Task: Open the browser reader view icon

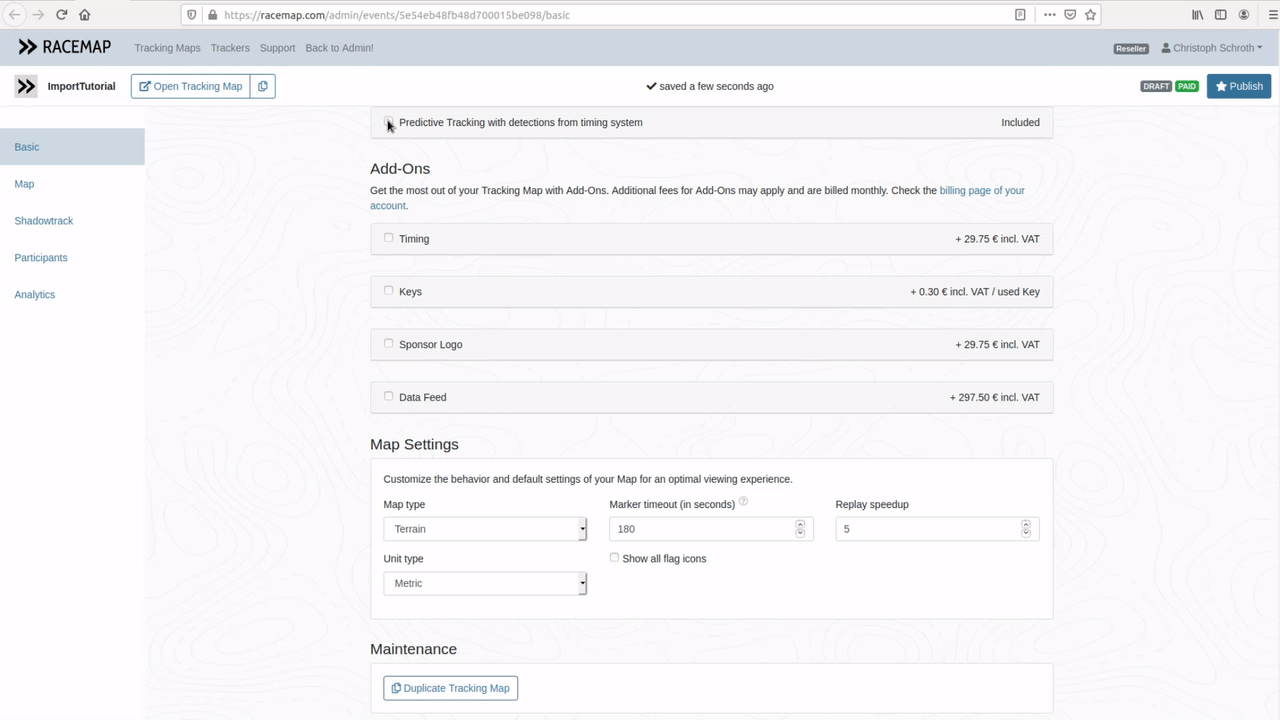Action: pyautogui.click(x=1020, y=15)
